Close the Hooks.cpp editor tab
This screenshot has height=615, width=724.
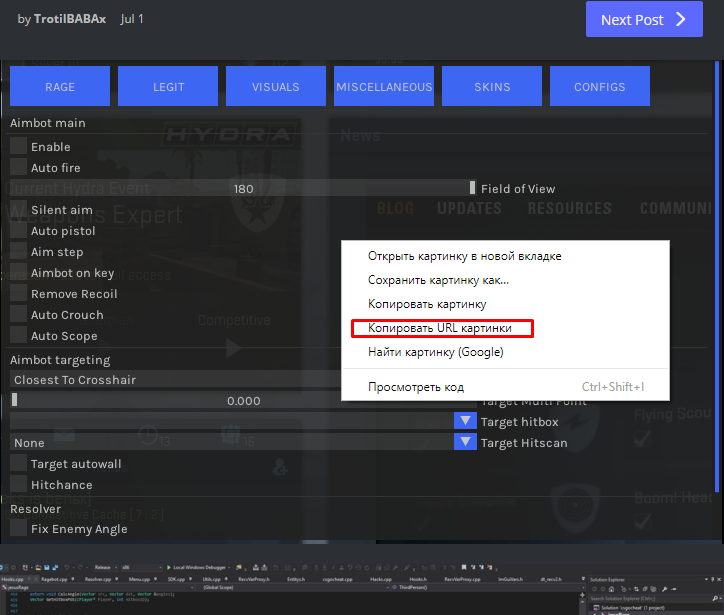point(36,579)
